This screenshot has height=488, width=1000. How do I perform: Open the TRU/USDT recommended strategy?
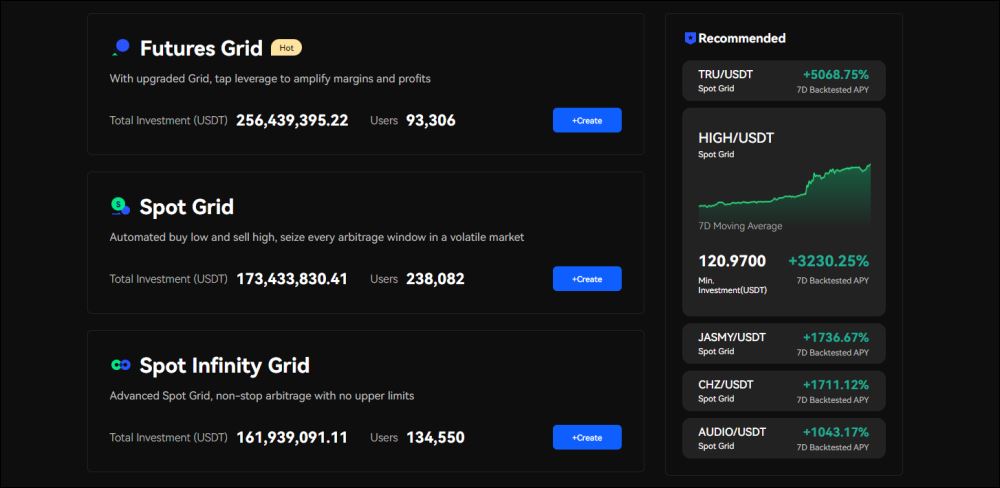(783, 81)
